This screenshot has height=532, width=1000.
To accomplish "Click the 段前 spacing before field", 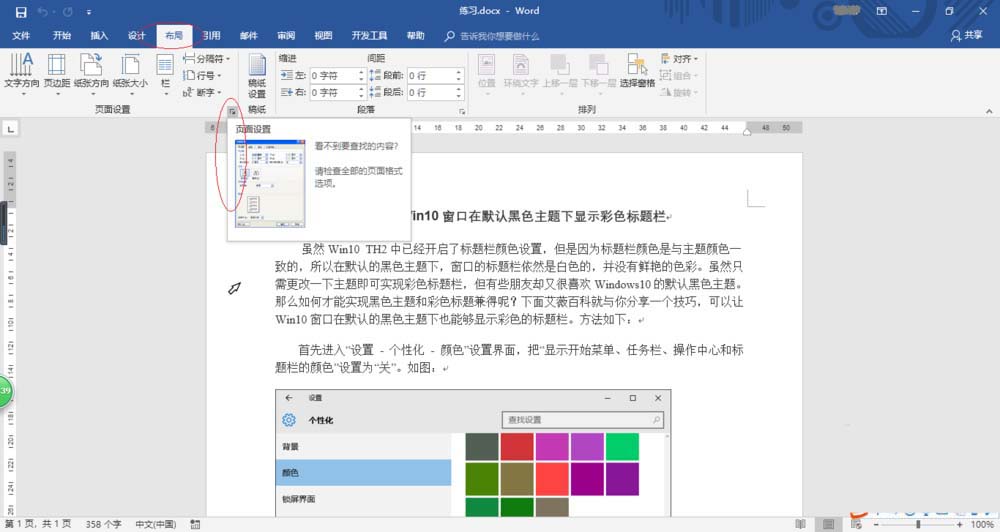I will [431, 75].
